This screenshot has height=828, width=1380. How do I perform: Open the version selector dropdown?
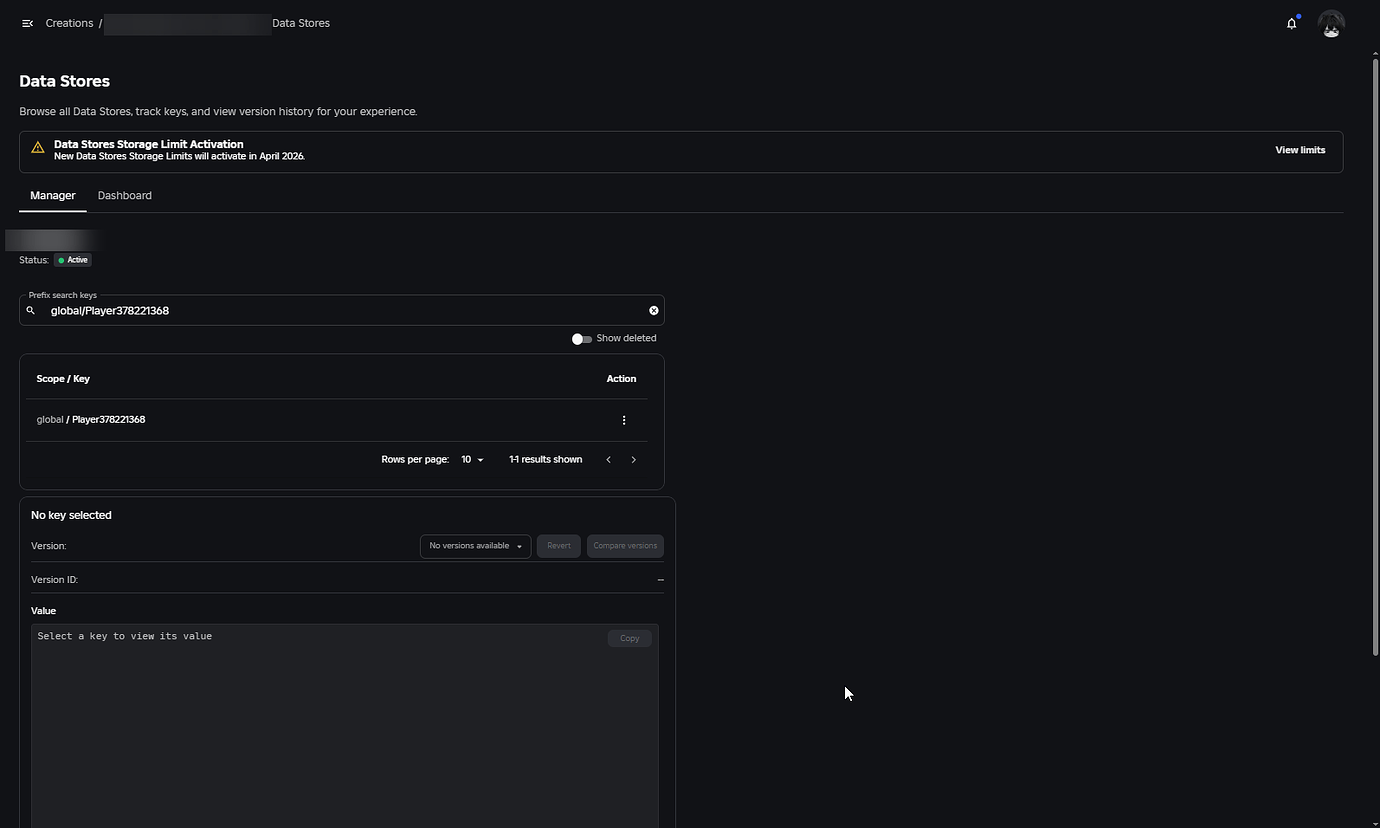coord(474,545)
